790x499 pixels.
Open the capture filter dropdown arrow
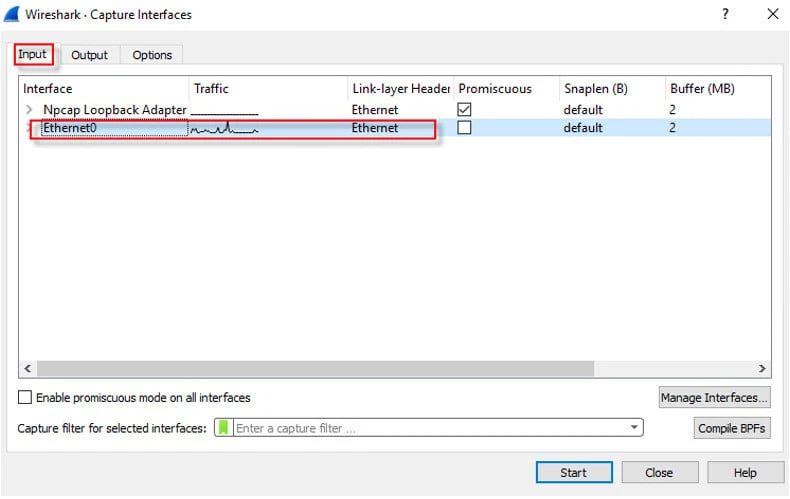(634, 428)
